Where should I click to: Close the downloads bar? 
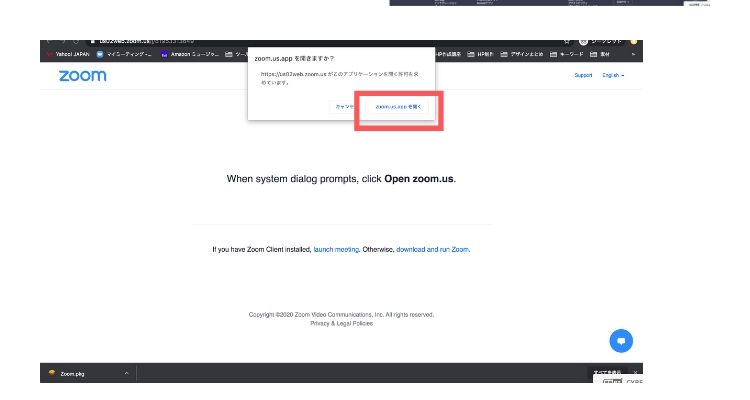635,372
